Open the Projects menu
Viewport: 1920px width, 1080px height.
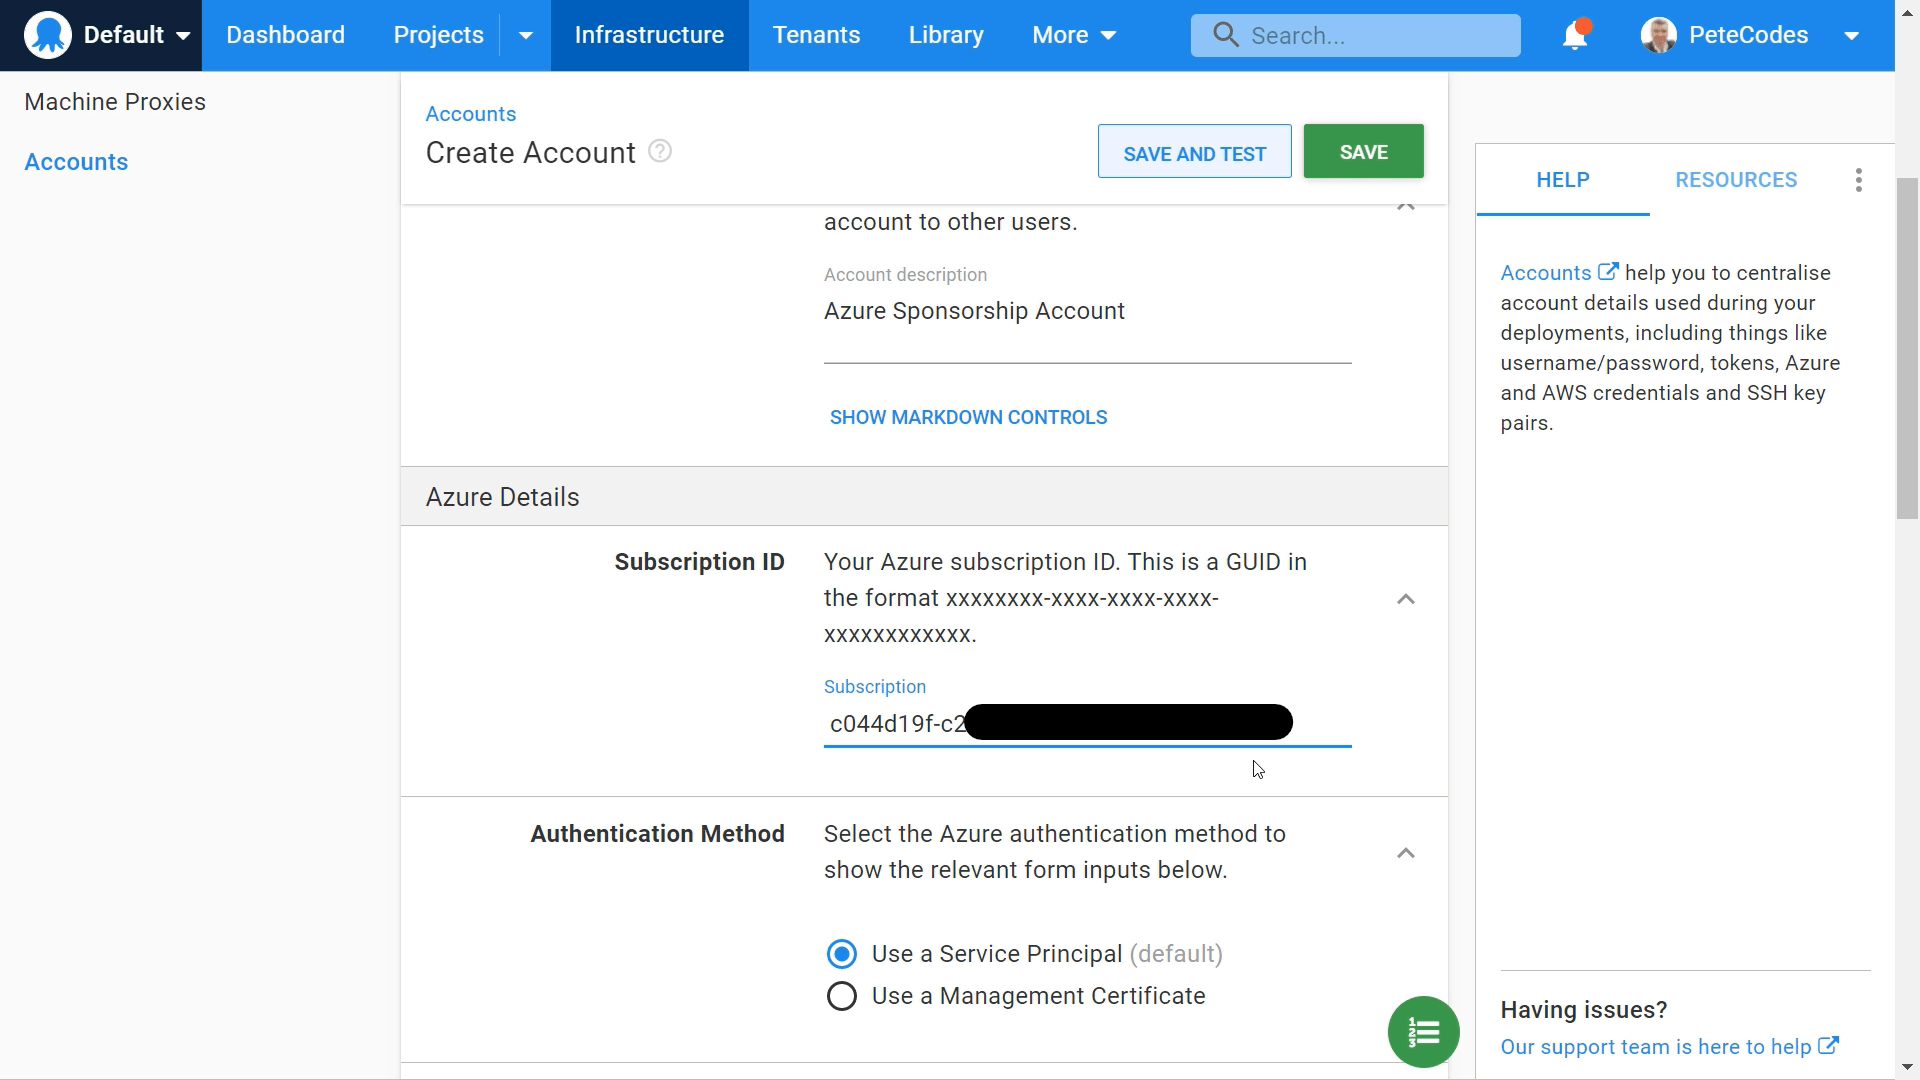438,35
